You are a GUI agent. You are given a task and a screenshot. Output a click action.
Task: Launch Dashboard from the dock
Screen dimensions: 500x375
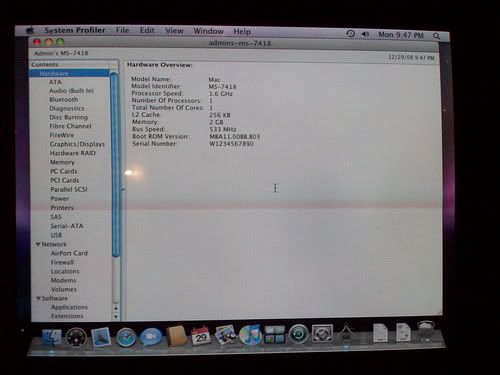[x=76, y=337]
